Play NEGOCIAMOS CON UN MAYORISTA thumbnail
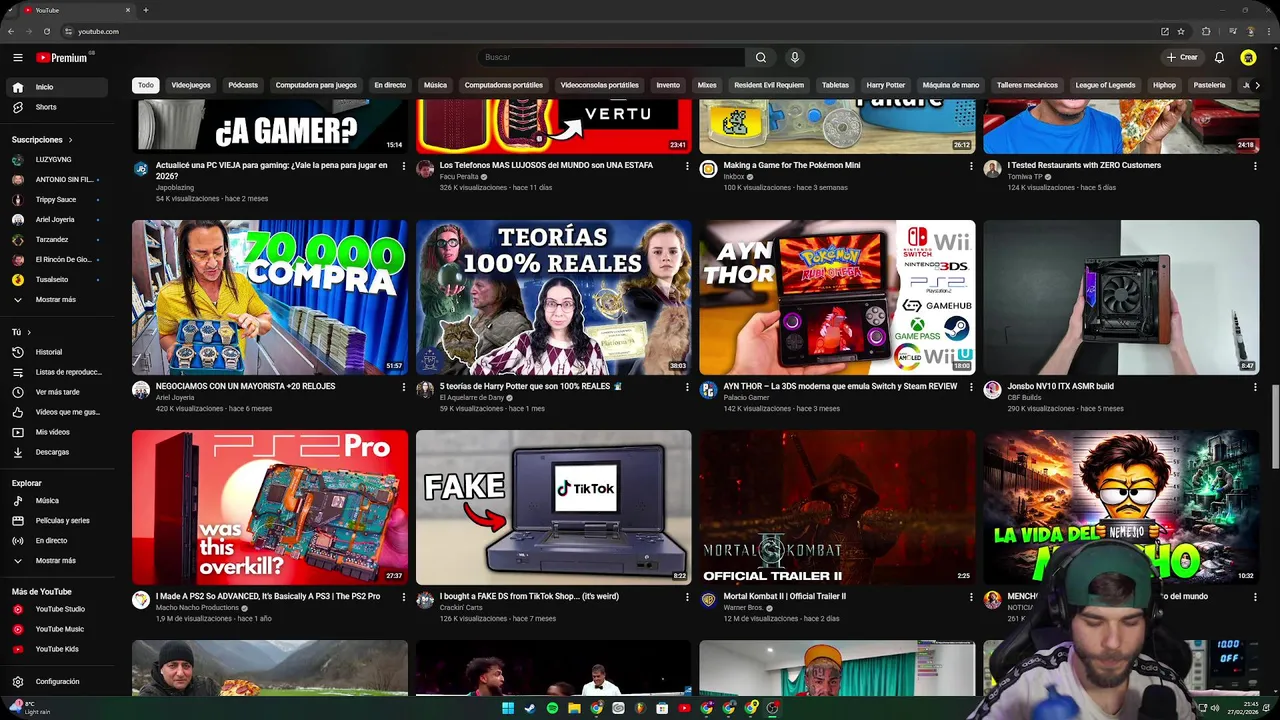 (x=270, y=298)
